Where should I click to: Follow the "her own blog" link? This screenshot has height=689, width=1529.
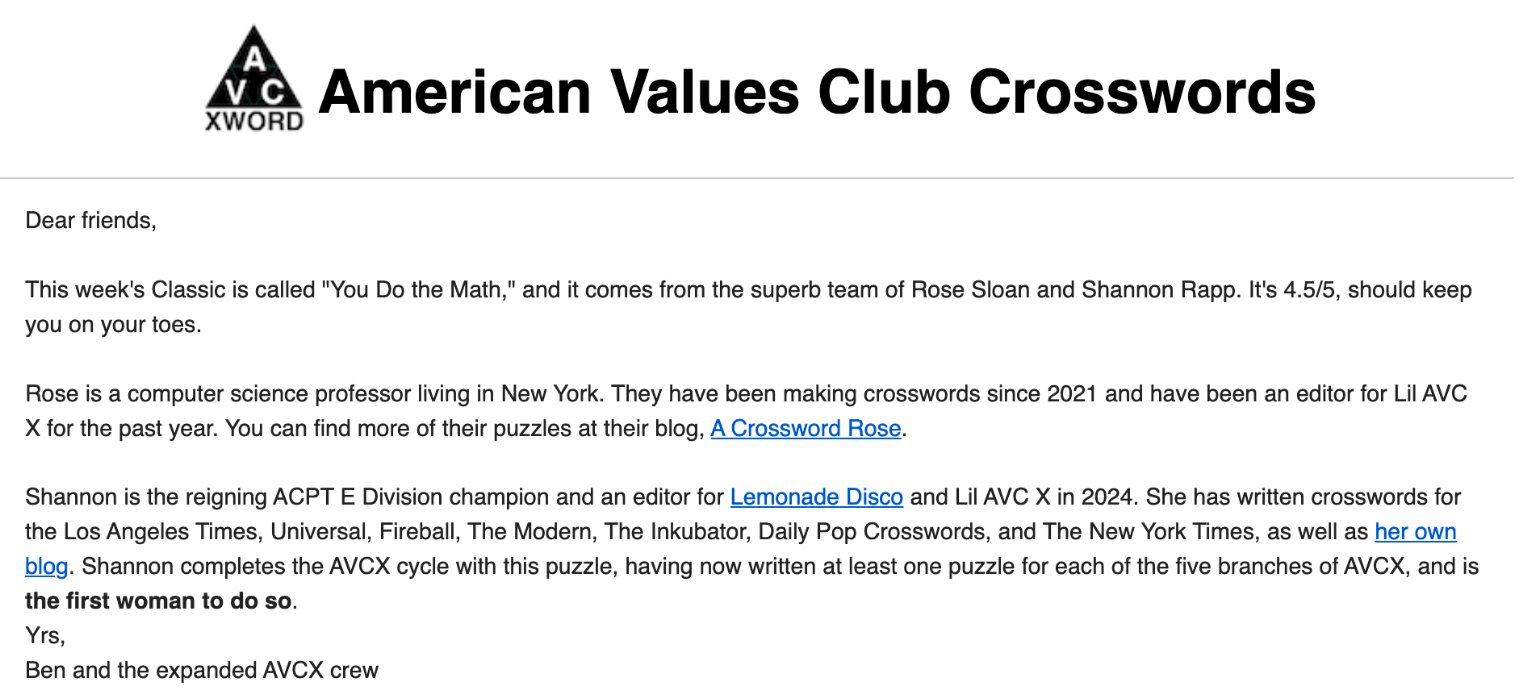tap(1415, 531)
